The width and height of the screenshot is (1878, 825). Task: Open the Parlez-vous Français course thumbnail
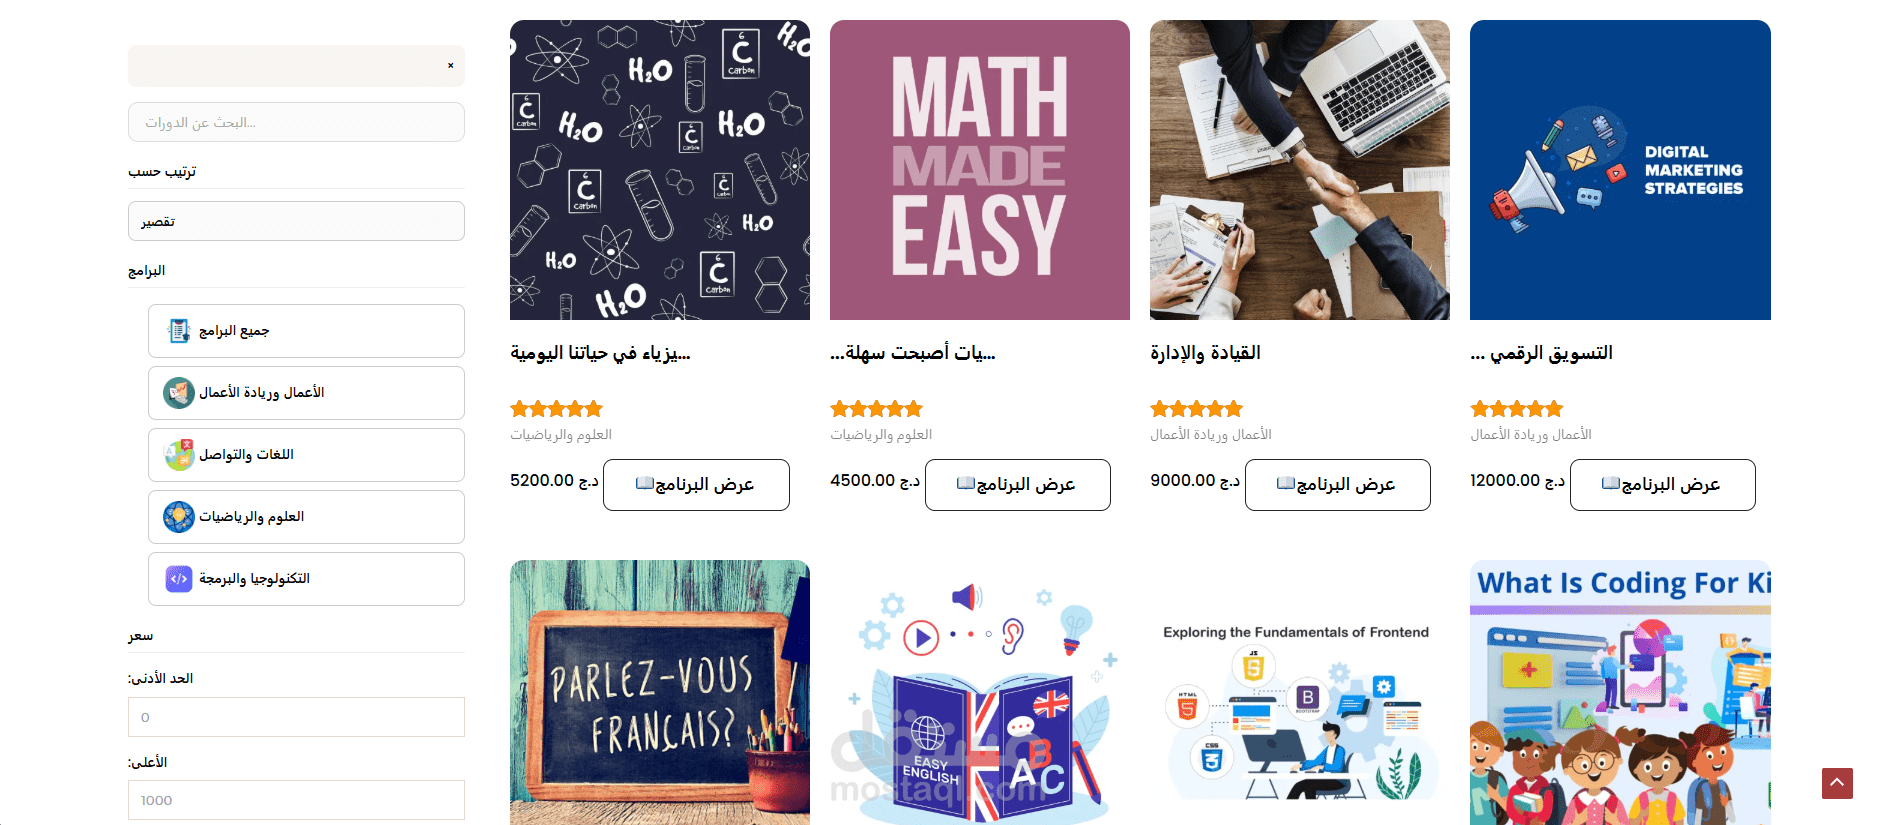tap(660, 692)
